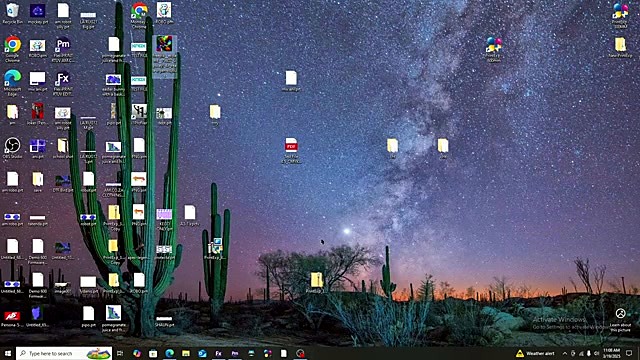Select the am.prt blue squares file
The image size is (640, 360).
[x=38, y=148]
